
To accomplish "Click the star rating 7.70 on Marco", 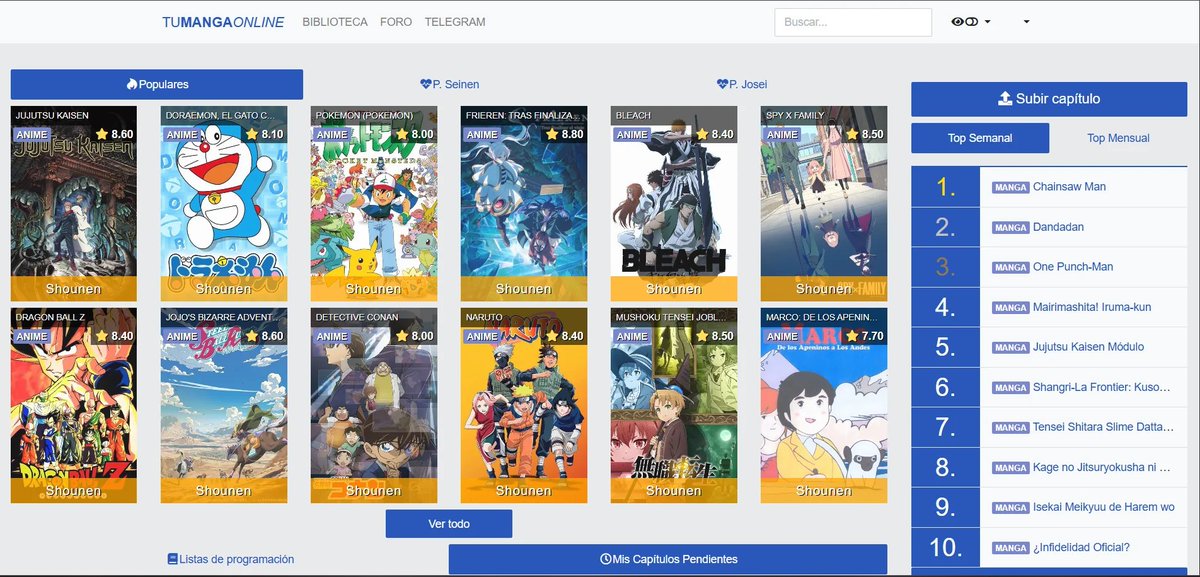I will point(865,336).
